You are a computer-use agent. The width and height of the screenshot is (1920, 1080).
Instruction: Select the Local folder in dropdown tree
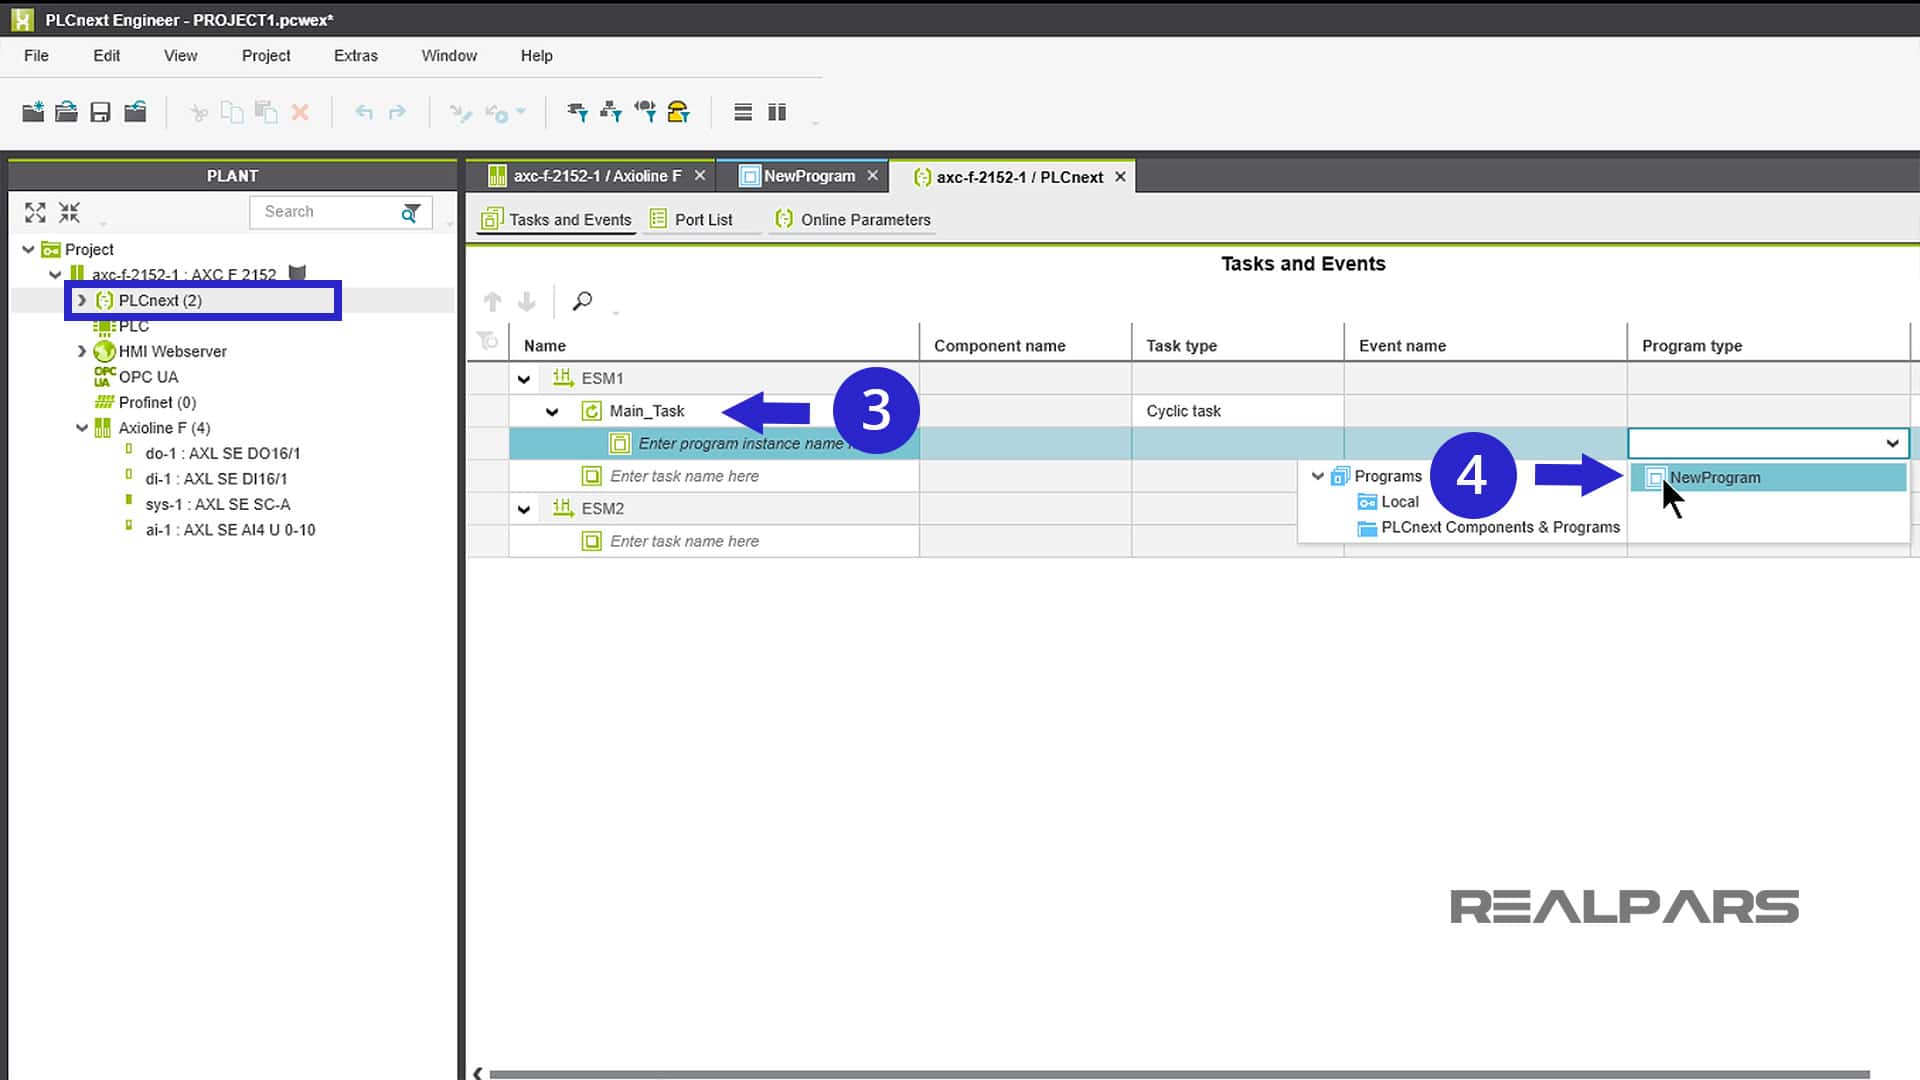point(1388,502)
